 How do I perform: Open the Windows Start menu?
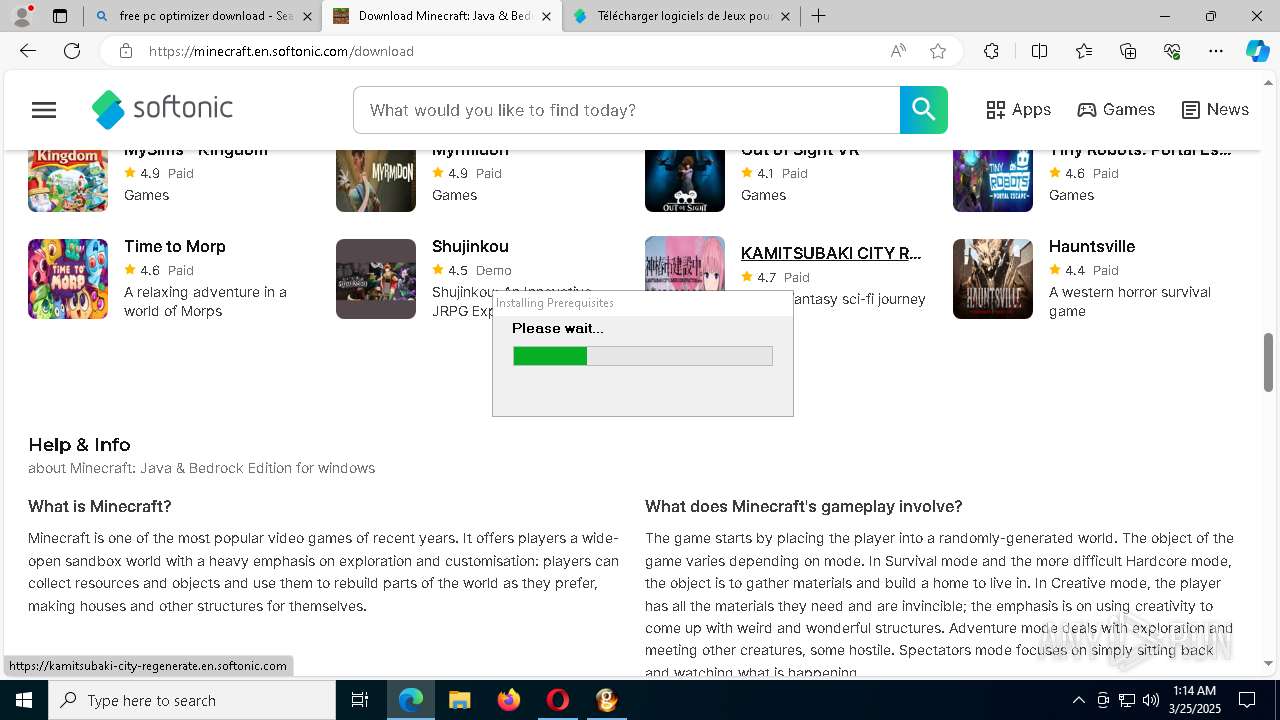click(x=24, y=700)
